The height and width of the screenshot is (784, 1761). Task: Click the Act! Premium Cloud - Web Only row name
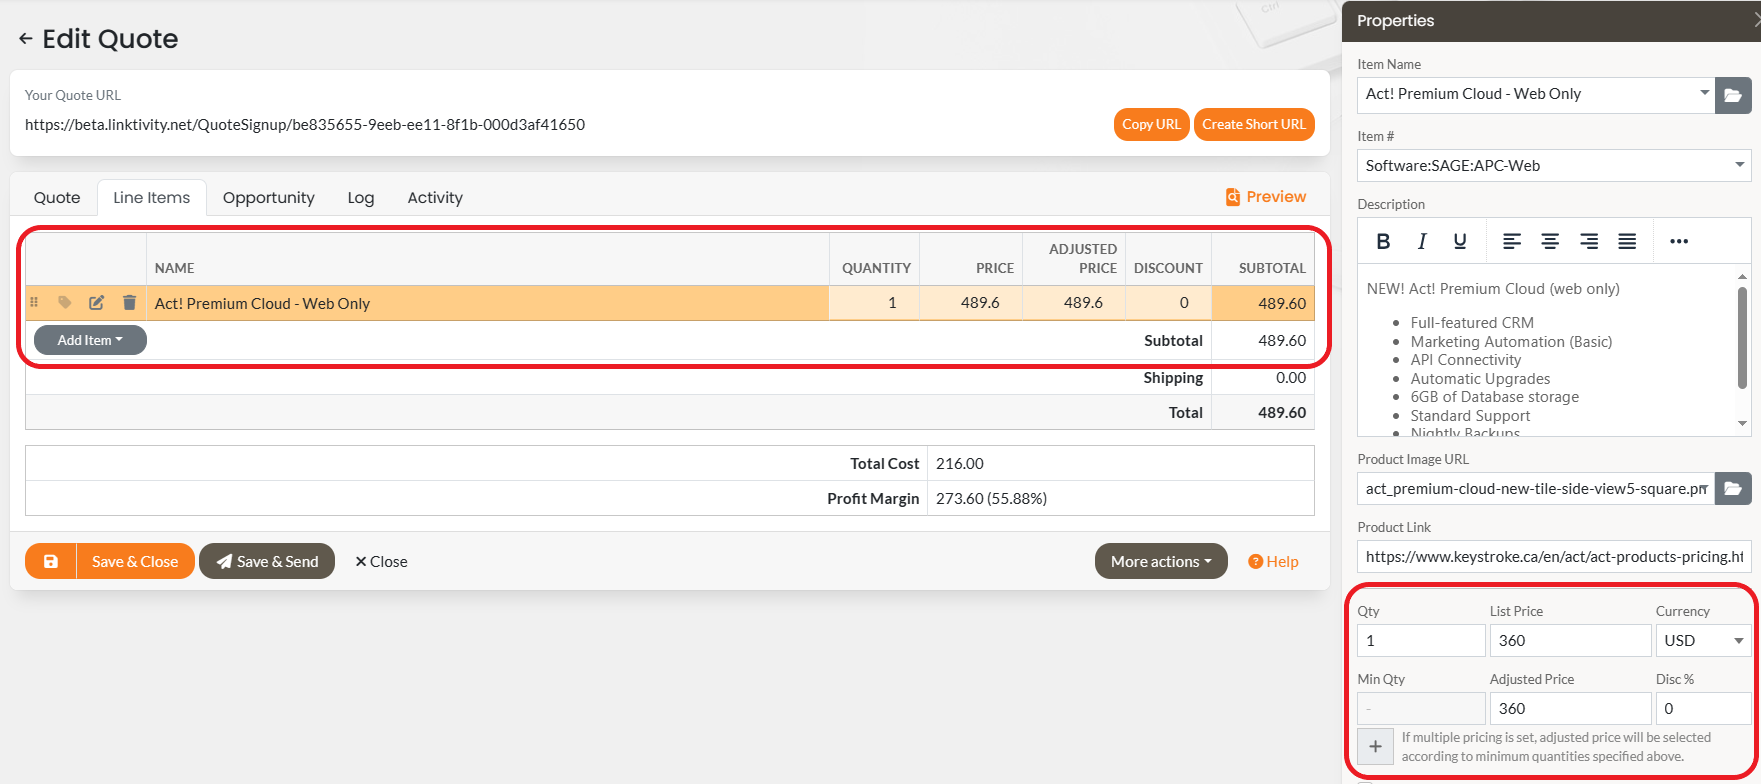coord(262,304)
